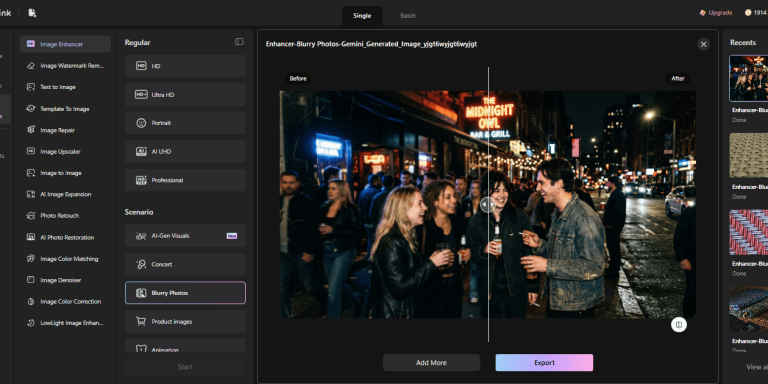Click the Before label on preview
The height and width of the screenshot is (384, 768).
298,78
